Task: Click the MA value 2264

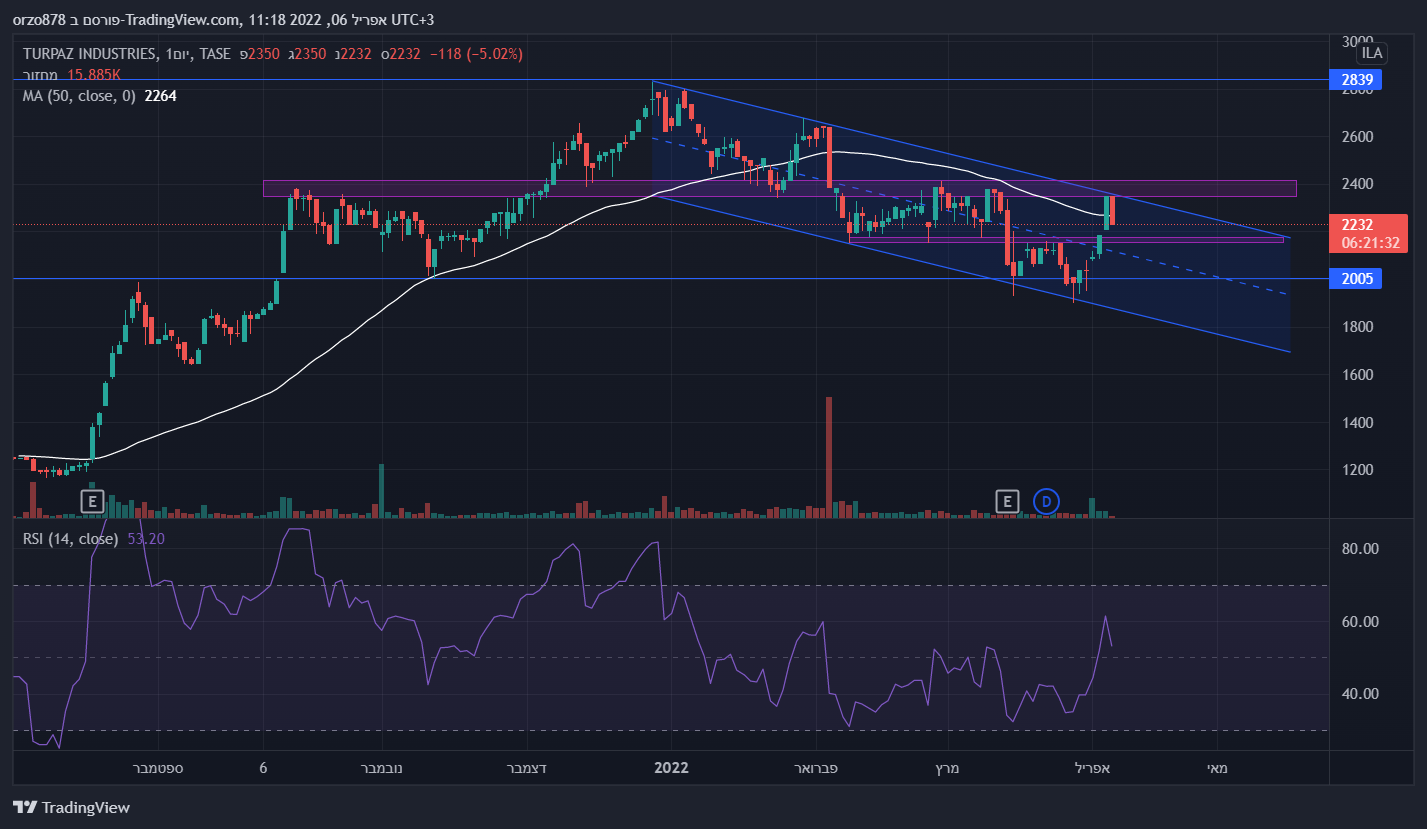Action: (x=161, y=96)
